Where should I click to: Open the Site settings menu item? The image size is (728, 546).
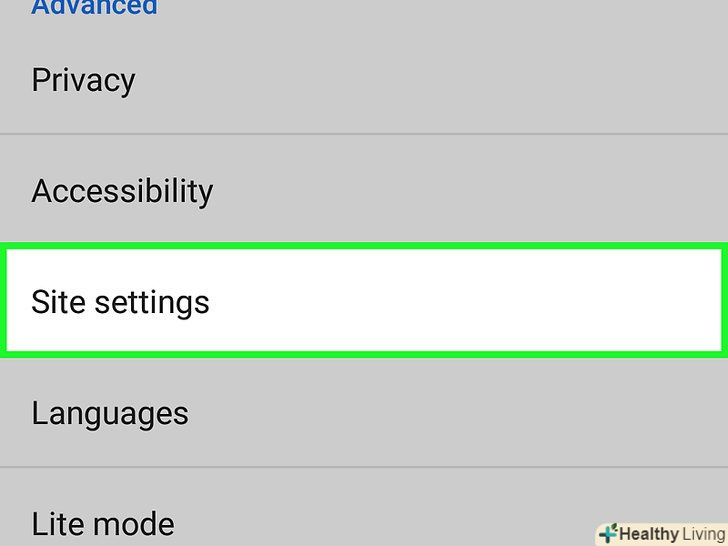click(x=364, y=301)
